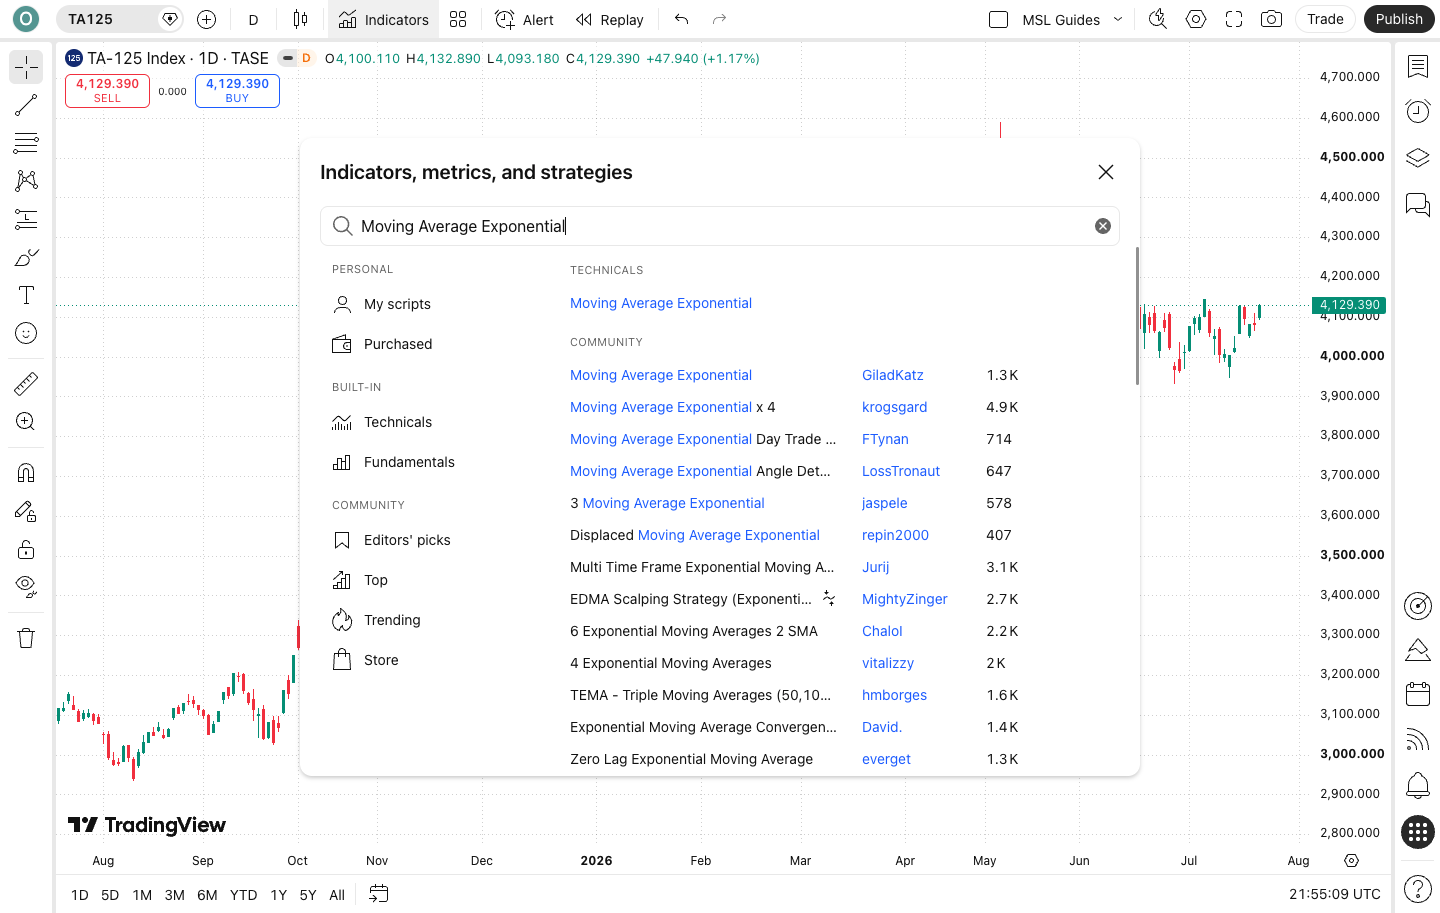Open the chart patterns tool
This screenshot has width=1440, height=913.
[26, 181]
